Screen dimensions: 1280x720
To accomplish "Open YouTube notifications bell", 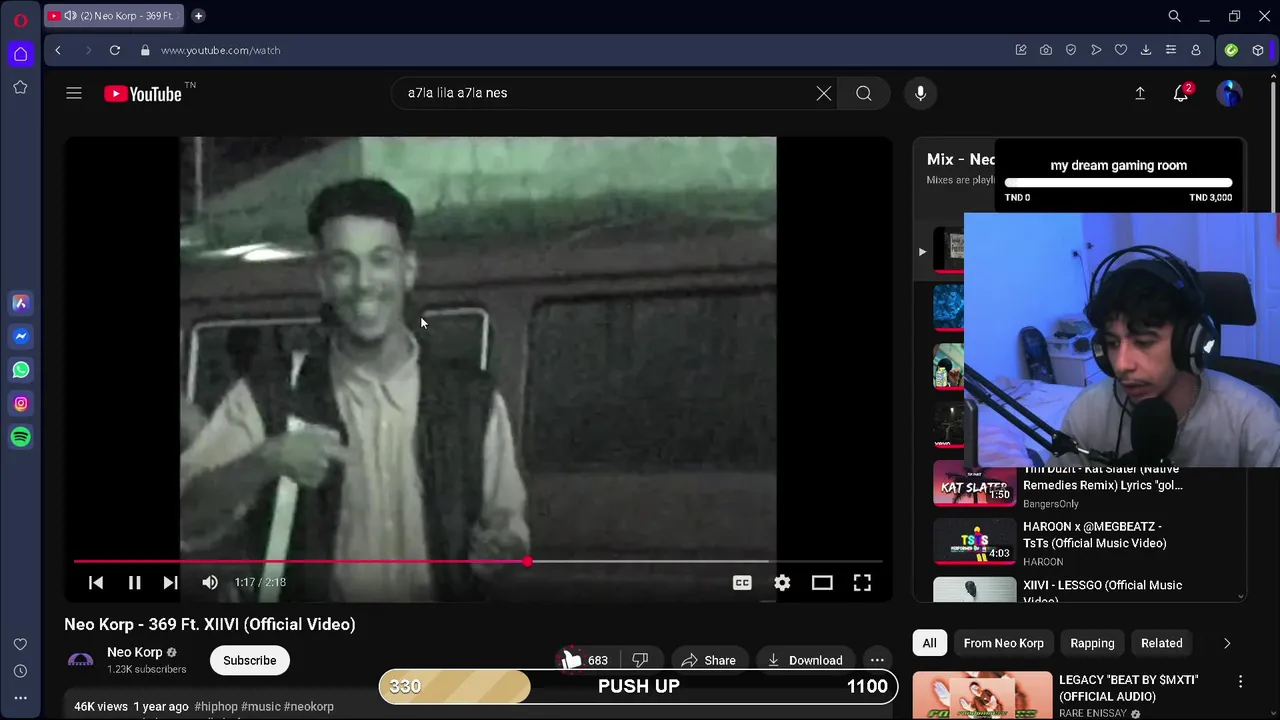I will (x=1181, y=93).
